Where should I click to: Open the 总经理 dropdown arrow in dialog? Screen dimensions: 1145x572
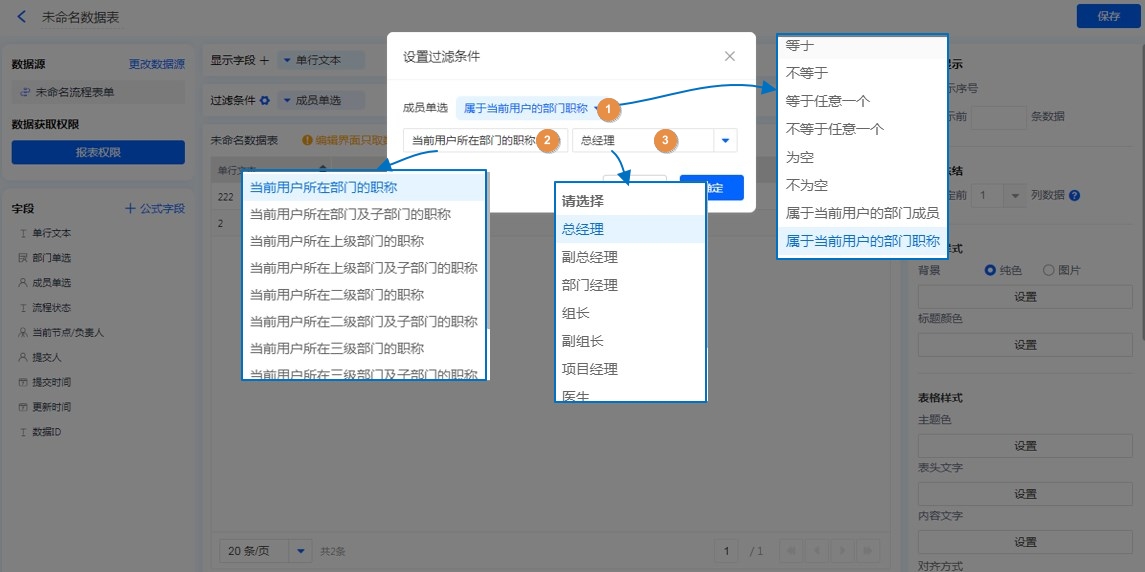(x=726, y=141)
